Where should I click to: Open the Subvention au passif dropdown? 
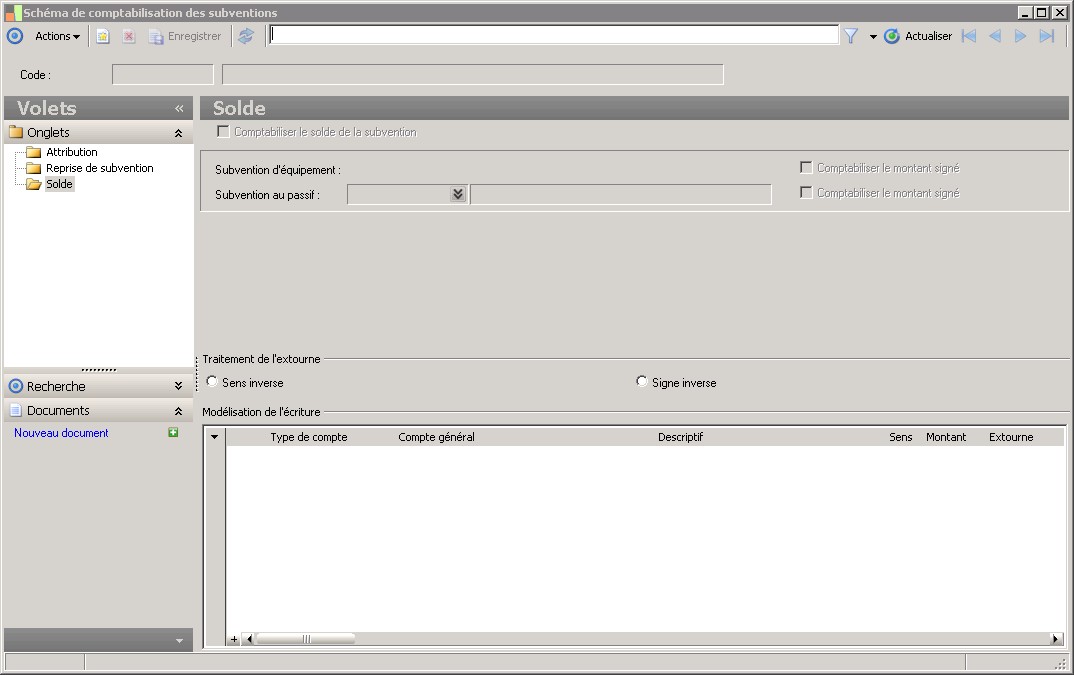[x=458, y=195]
